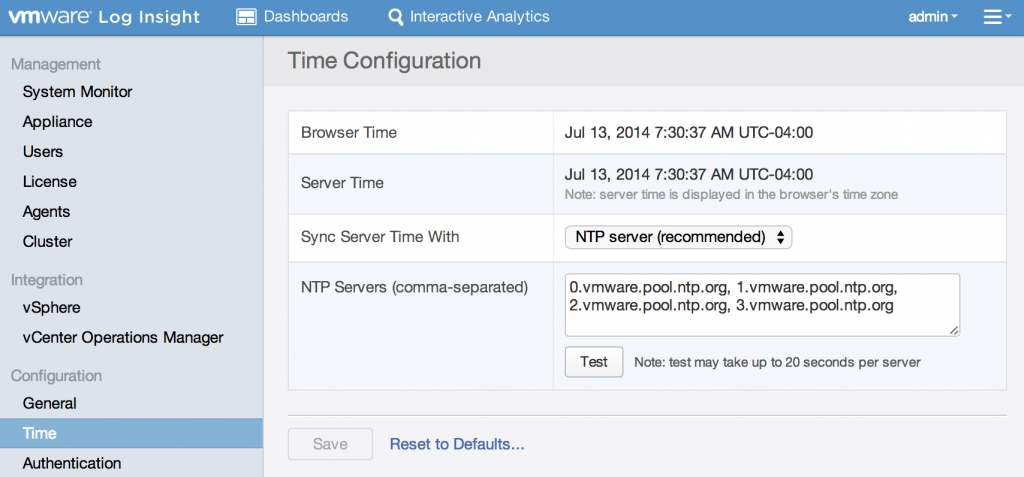Click the Dashboards grid icon
This screenshot has height=477, width=1024.
246,17
